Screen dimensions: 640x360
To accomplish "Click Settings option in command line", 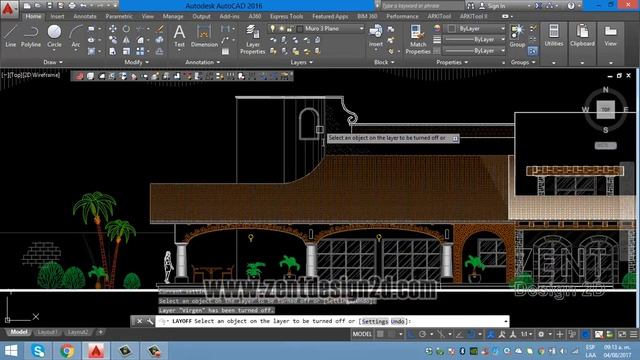I will tap(375, 322).
